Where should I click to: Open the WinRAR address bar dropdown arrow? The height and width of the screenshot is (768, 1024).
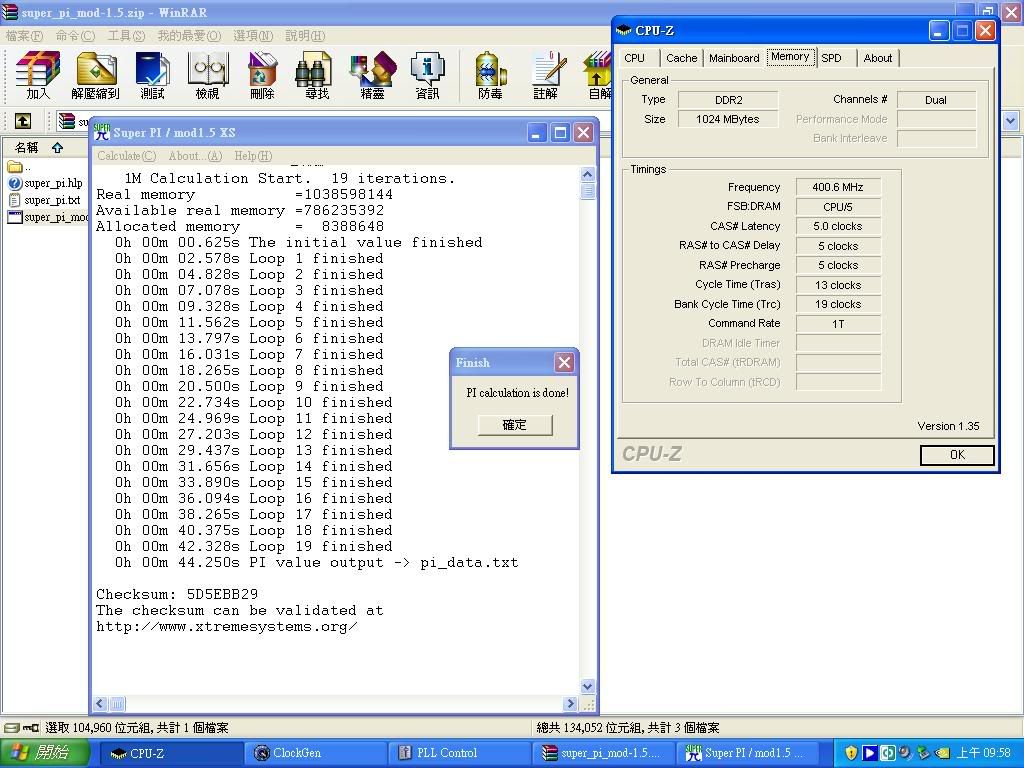[1010, 121]
